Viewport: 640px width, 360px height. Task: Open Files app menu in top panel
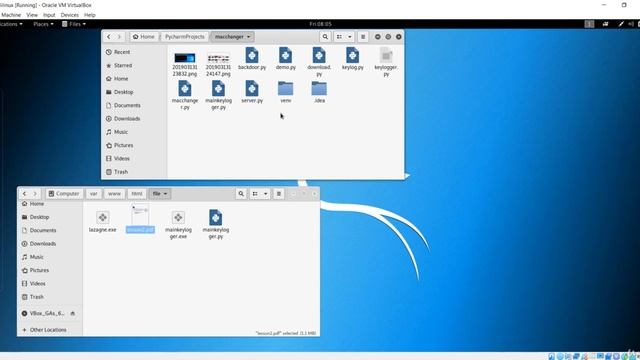[x=74, y=24]
